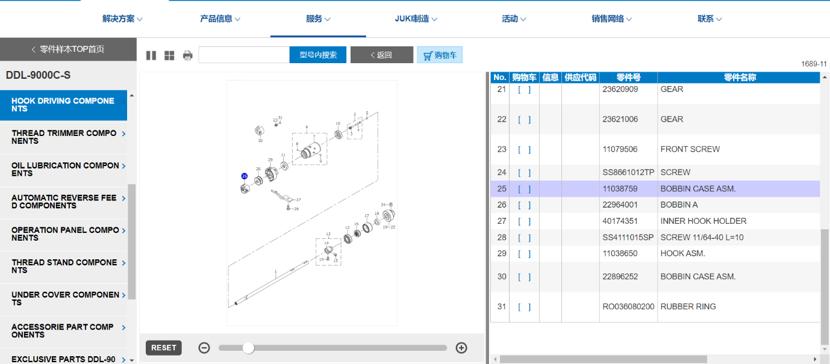The width and height of the screenshot is (830, 364).
Task: Expand THREAD TRIMMER COMPONENTS section
Action: [x=64, y=137]
